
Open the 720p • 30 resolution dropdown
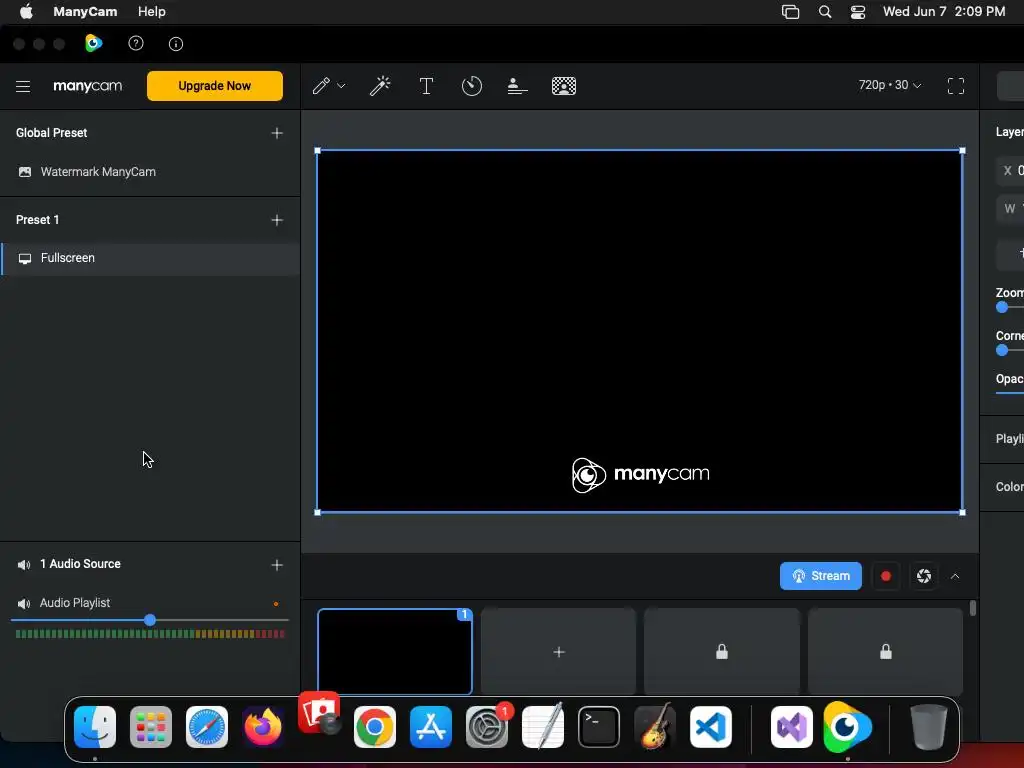pos(889,85)
